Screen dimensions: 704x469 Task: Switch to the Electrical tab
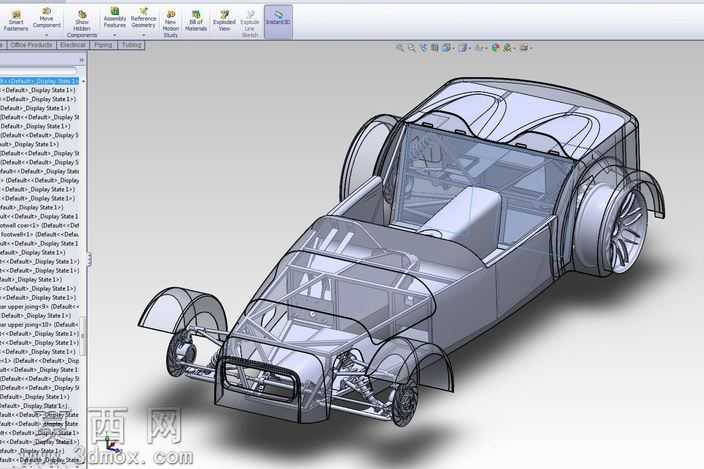[73, 45]
